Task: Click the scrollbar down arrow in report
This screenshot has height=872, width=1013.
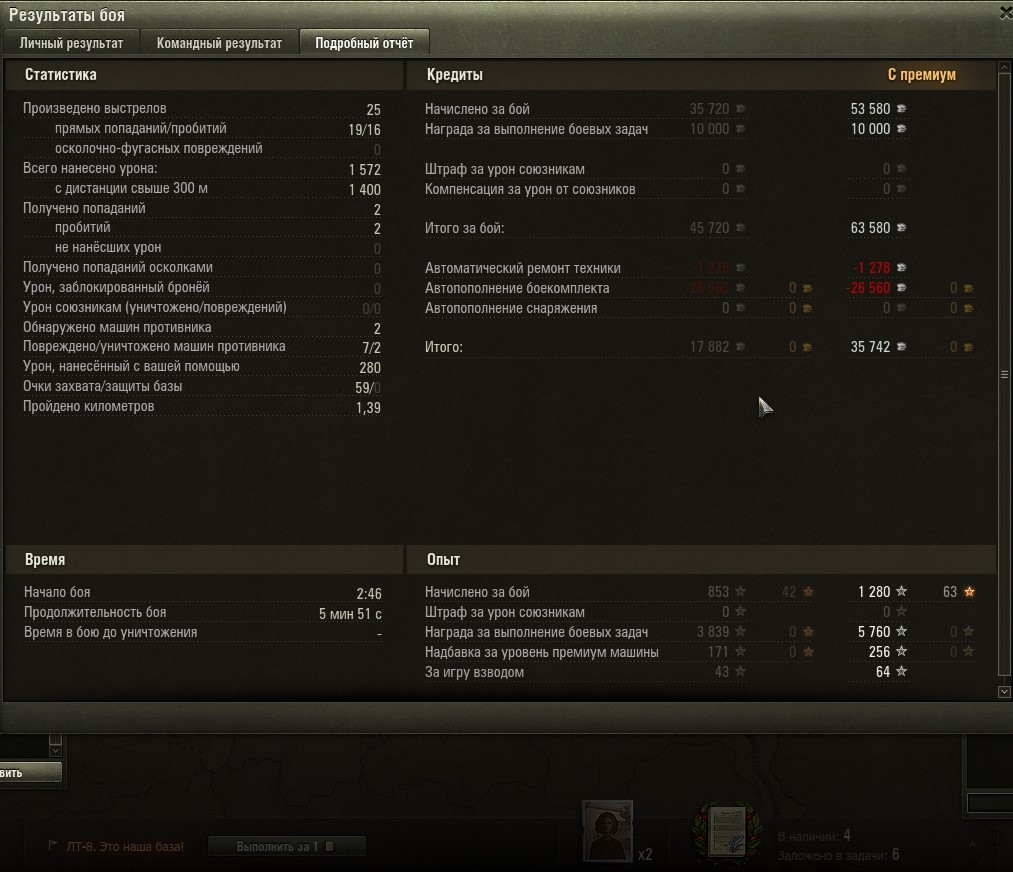Action: [x=1004, y=691]
